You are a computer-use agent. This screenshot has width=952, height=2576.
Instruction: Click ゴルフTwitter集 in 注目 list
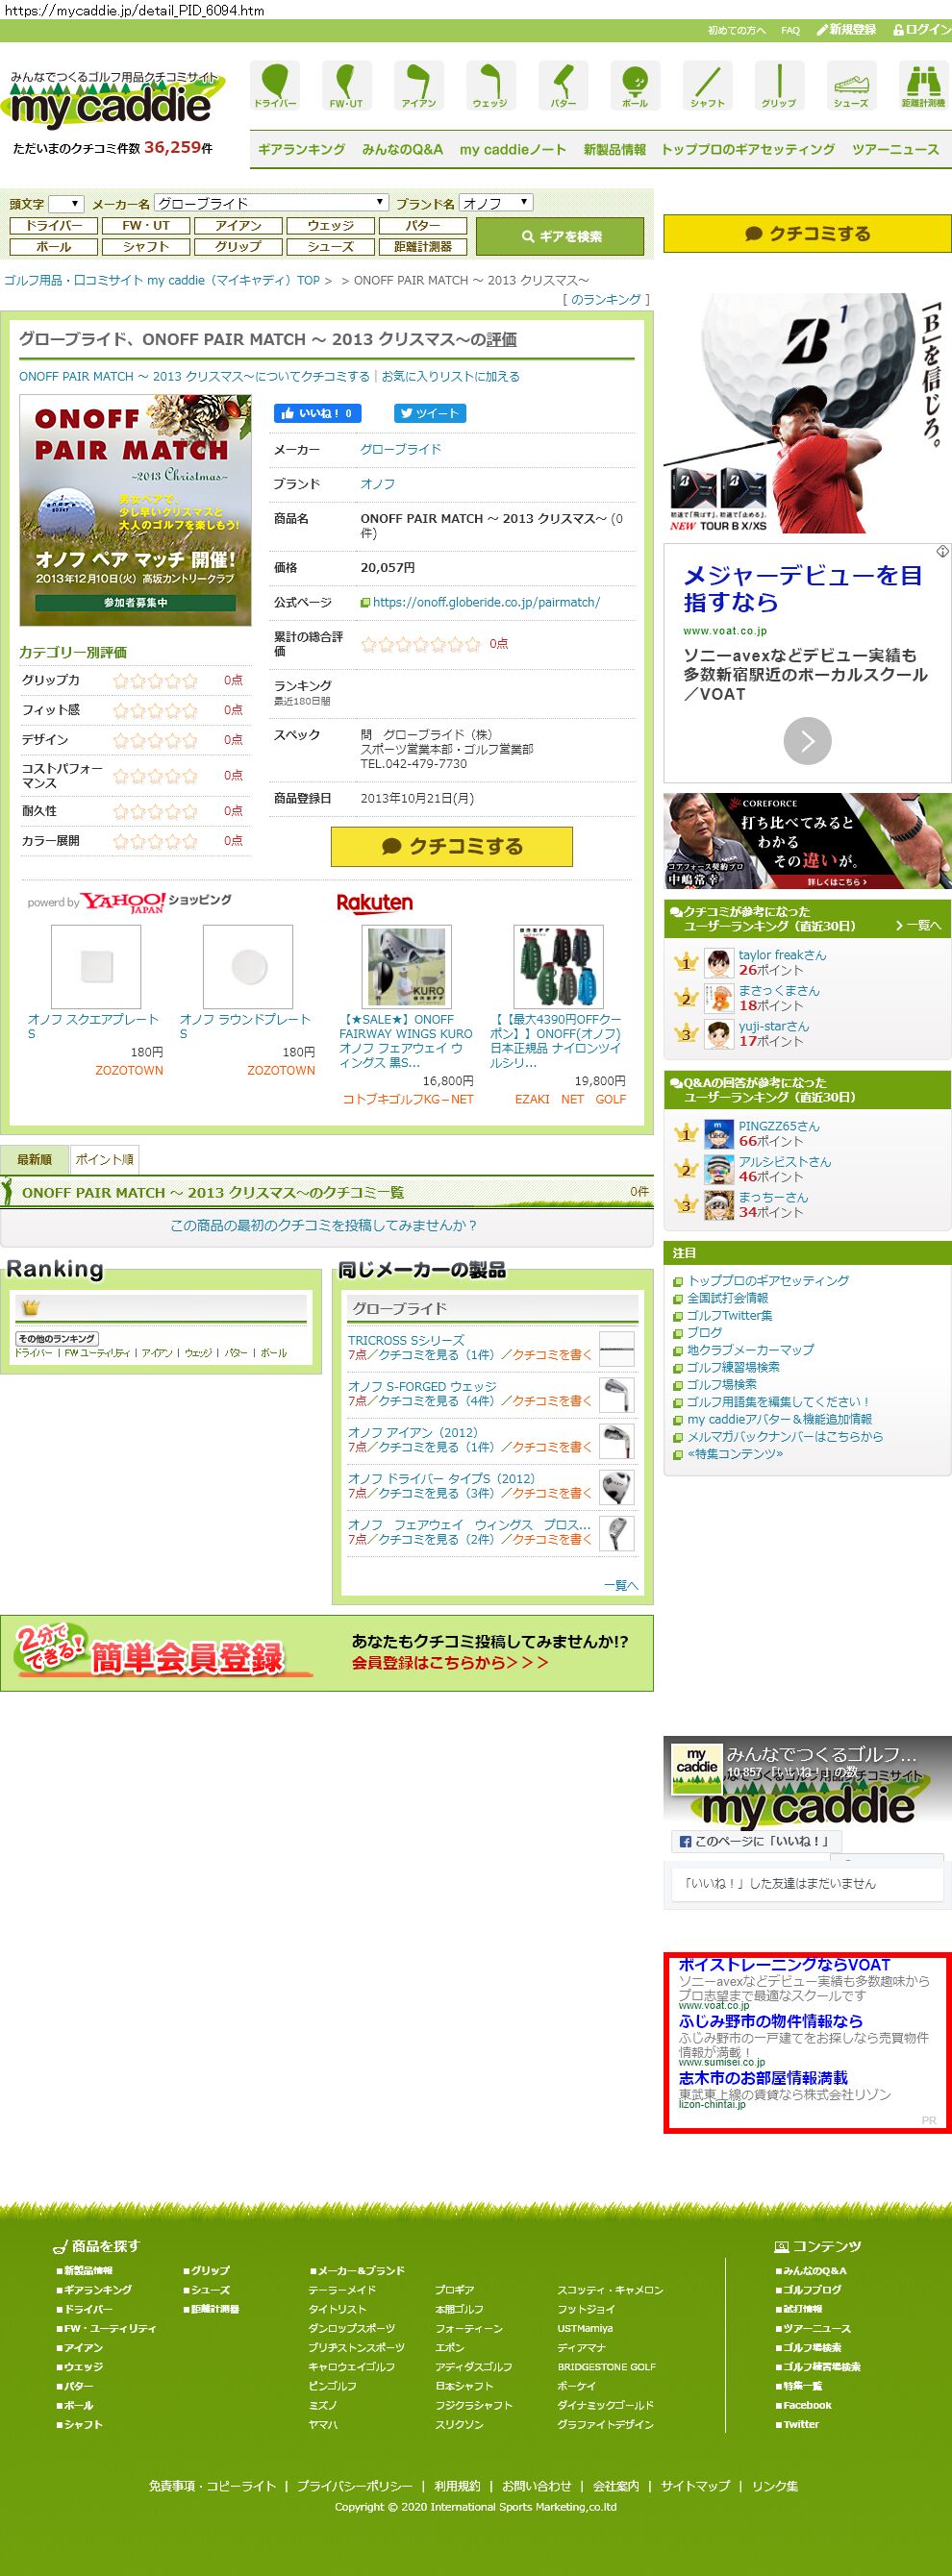729,1315
